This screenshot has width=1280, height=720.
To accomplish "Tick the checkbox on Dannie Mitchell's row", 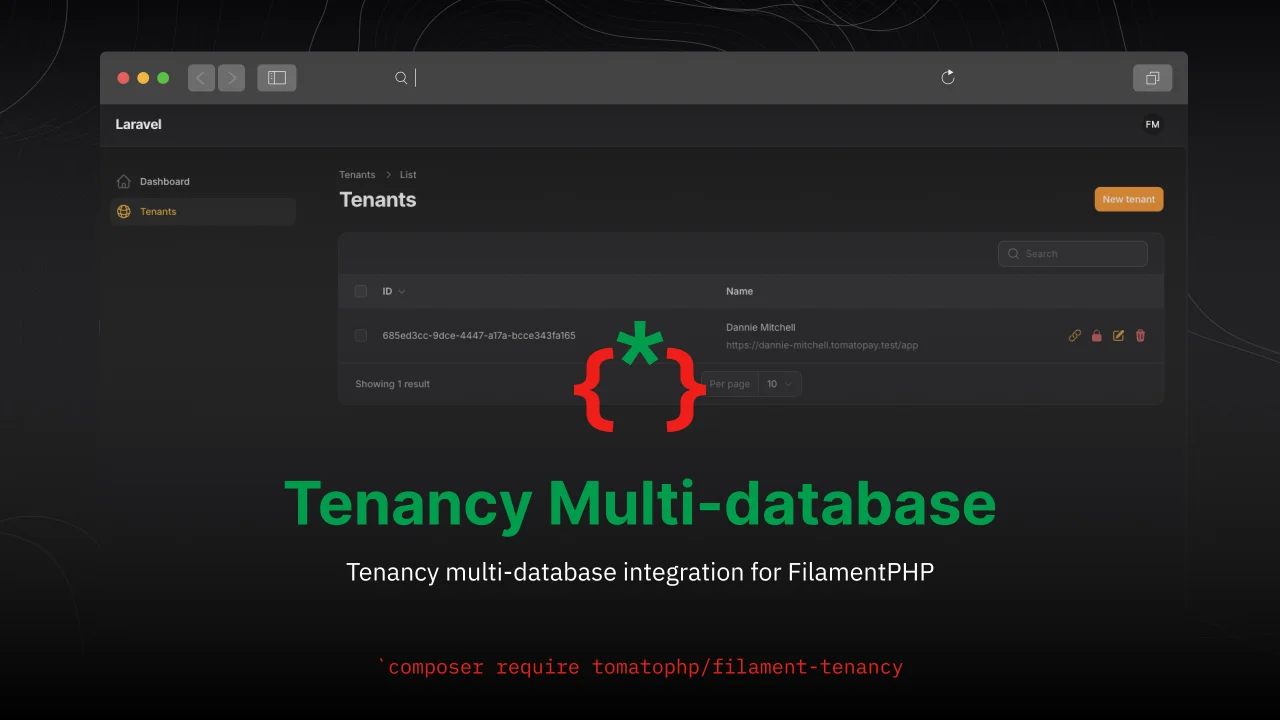I will (x=361, y=335).
